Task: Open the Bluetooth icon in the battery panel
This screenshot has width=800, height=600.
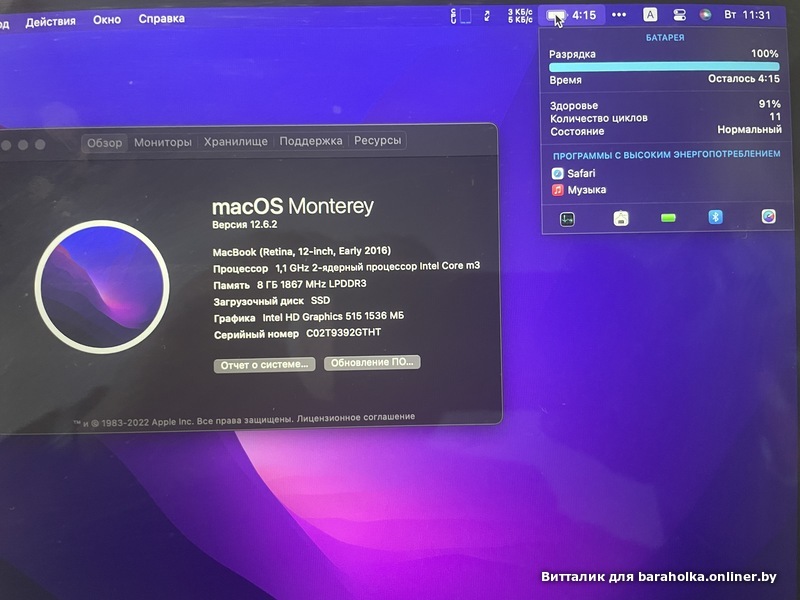Action: click(715, 217)
